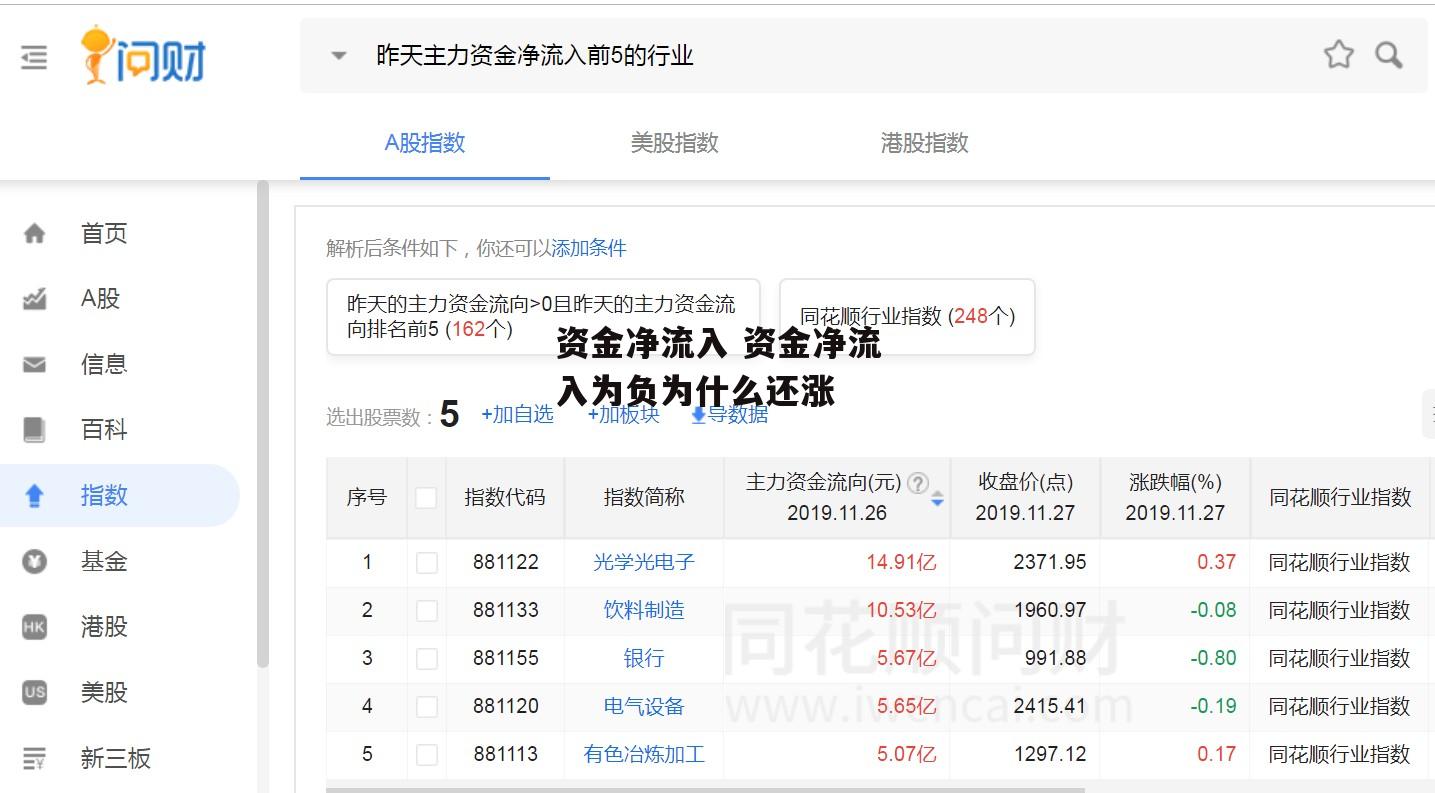Image resolution: width=1435 pixels, height=793 pixels.
Task: Click the sidebar vertical scrollbar
Action: pos(263,423)
